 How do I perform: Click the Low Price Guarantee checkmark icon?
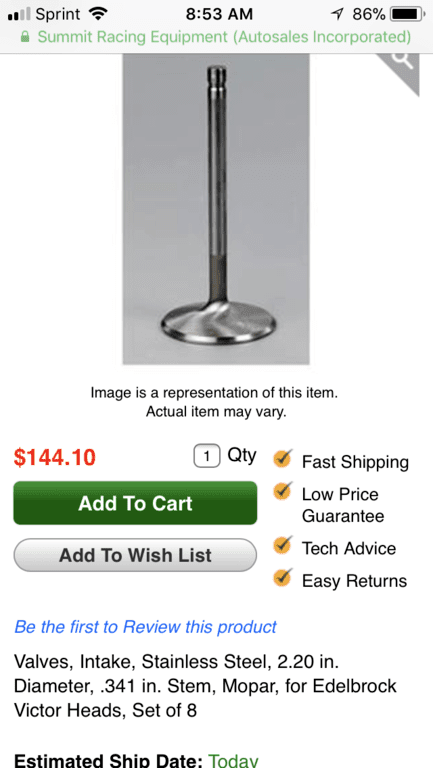[x=282, y=491]
